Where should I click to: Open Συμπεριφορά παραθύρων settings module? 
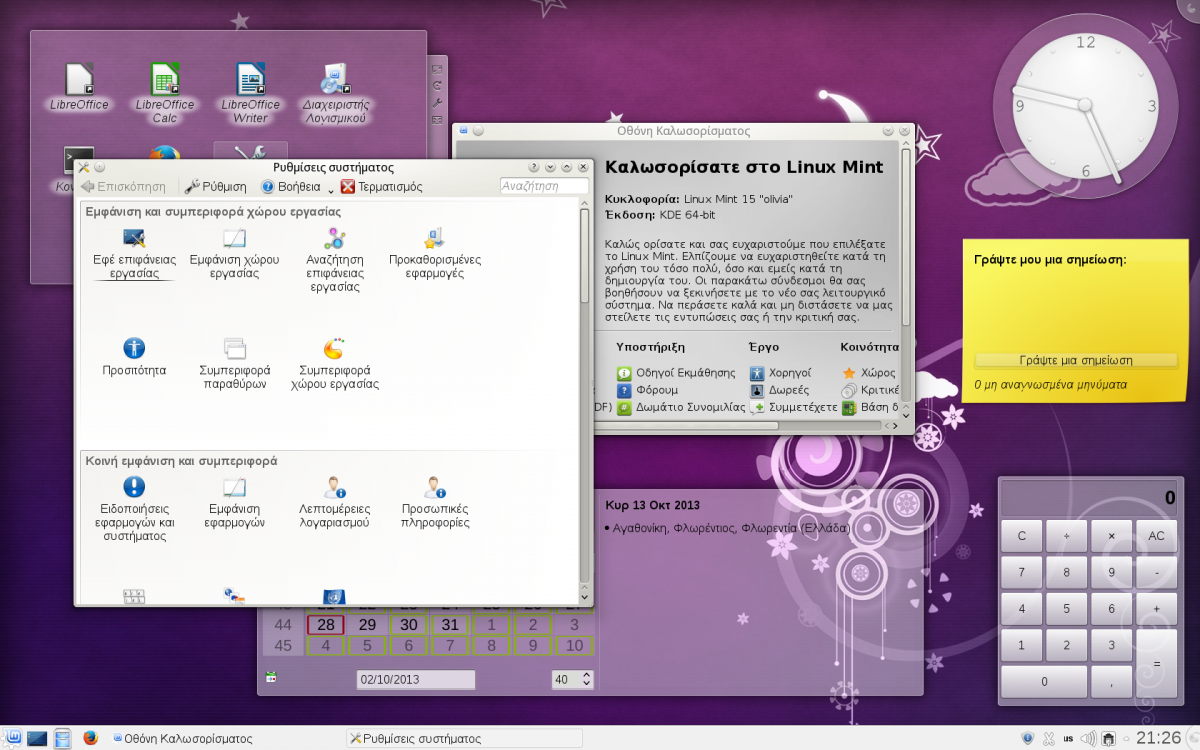[x=235, y=363]
